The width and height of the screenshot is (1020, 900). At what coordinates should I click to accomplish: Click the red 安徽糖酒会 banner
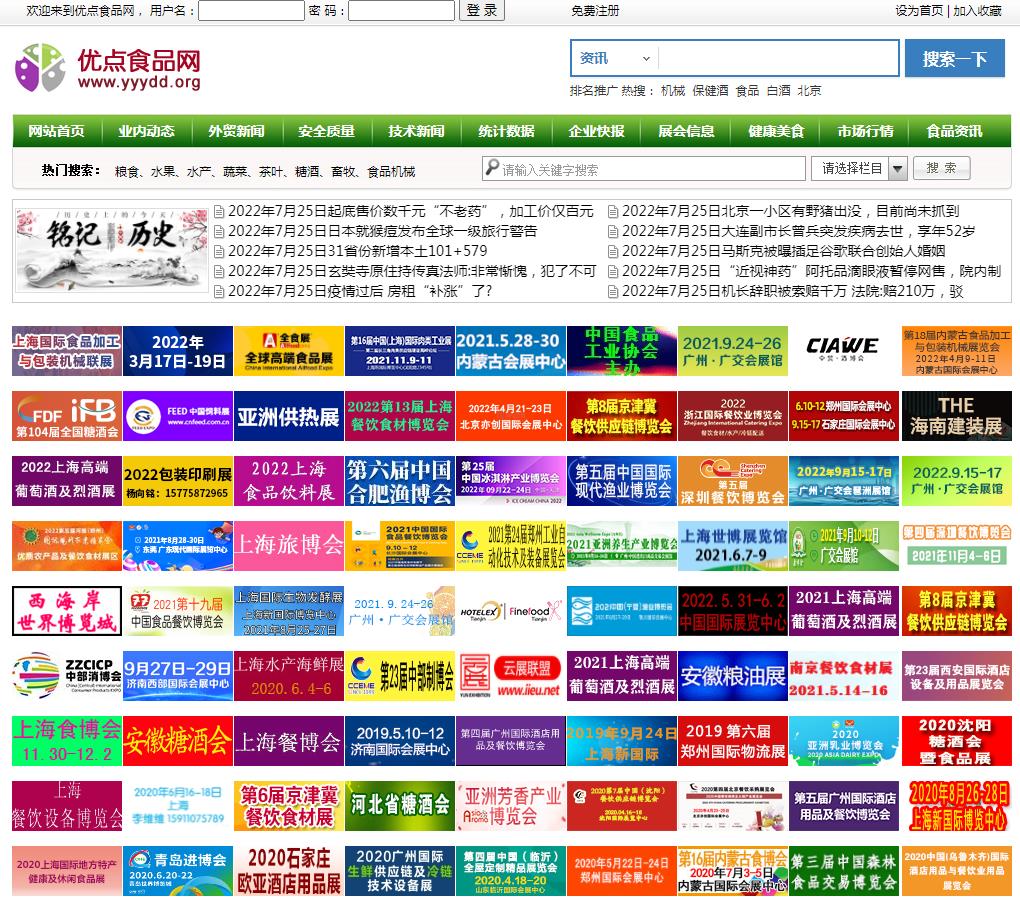(x=178, y=741)
